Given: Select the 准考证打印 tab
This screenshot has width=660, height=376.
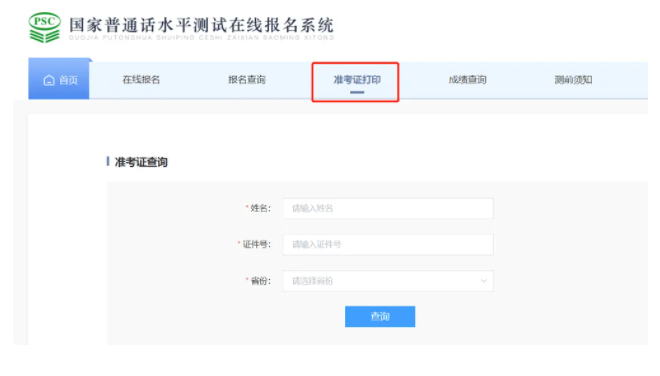Looking at the screenshot, I should click(357, 80).
